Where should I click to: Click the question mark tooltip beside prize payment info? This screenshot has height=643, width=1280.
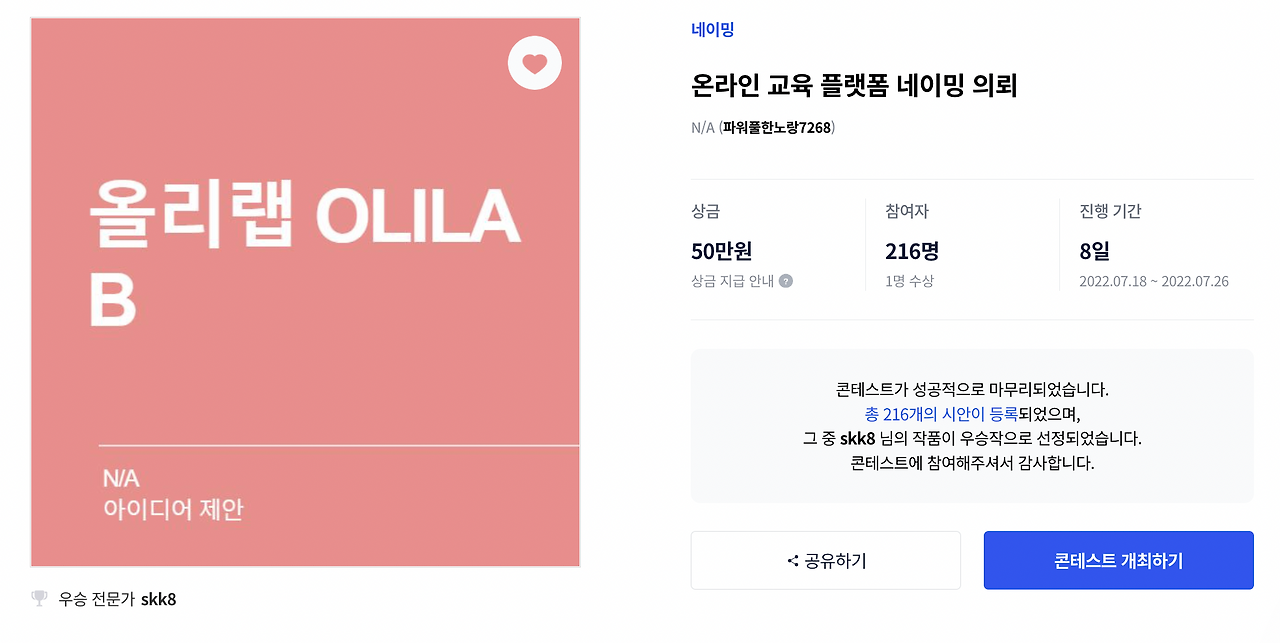(786, 281)
